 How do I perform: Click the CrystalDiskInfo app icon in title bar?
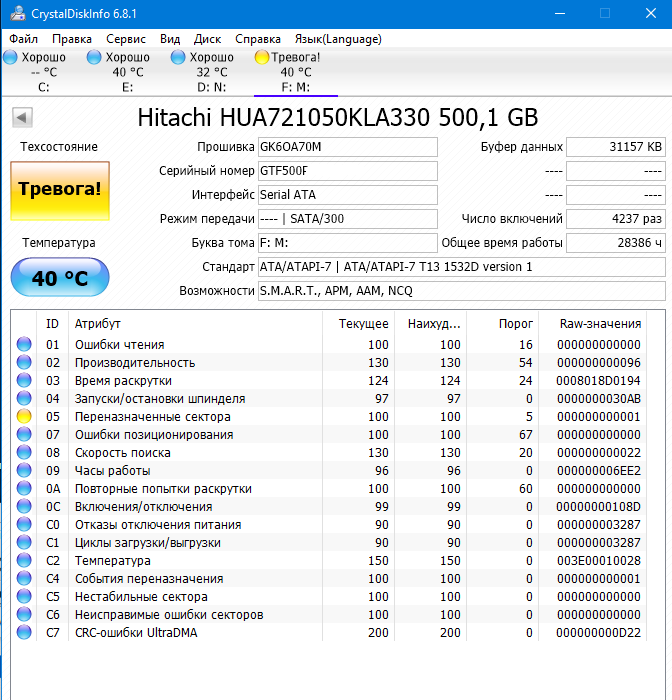pos(18,13)
